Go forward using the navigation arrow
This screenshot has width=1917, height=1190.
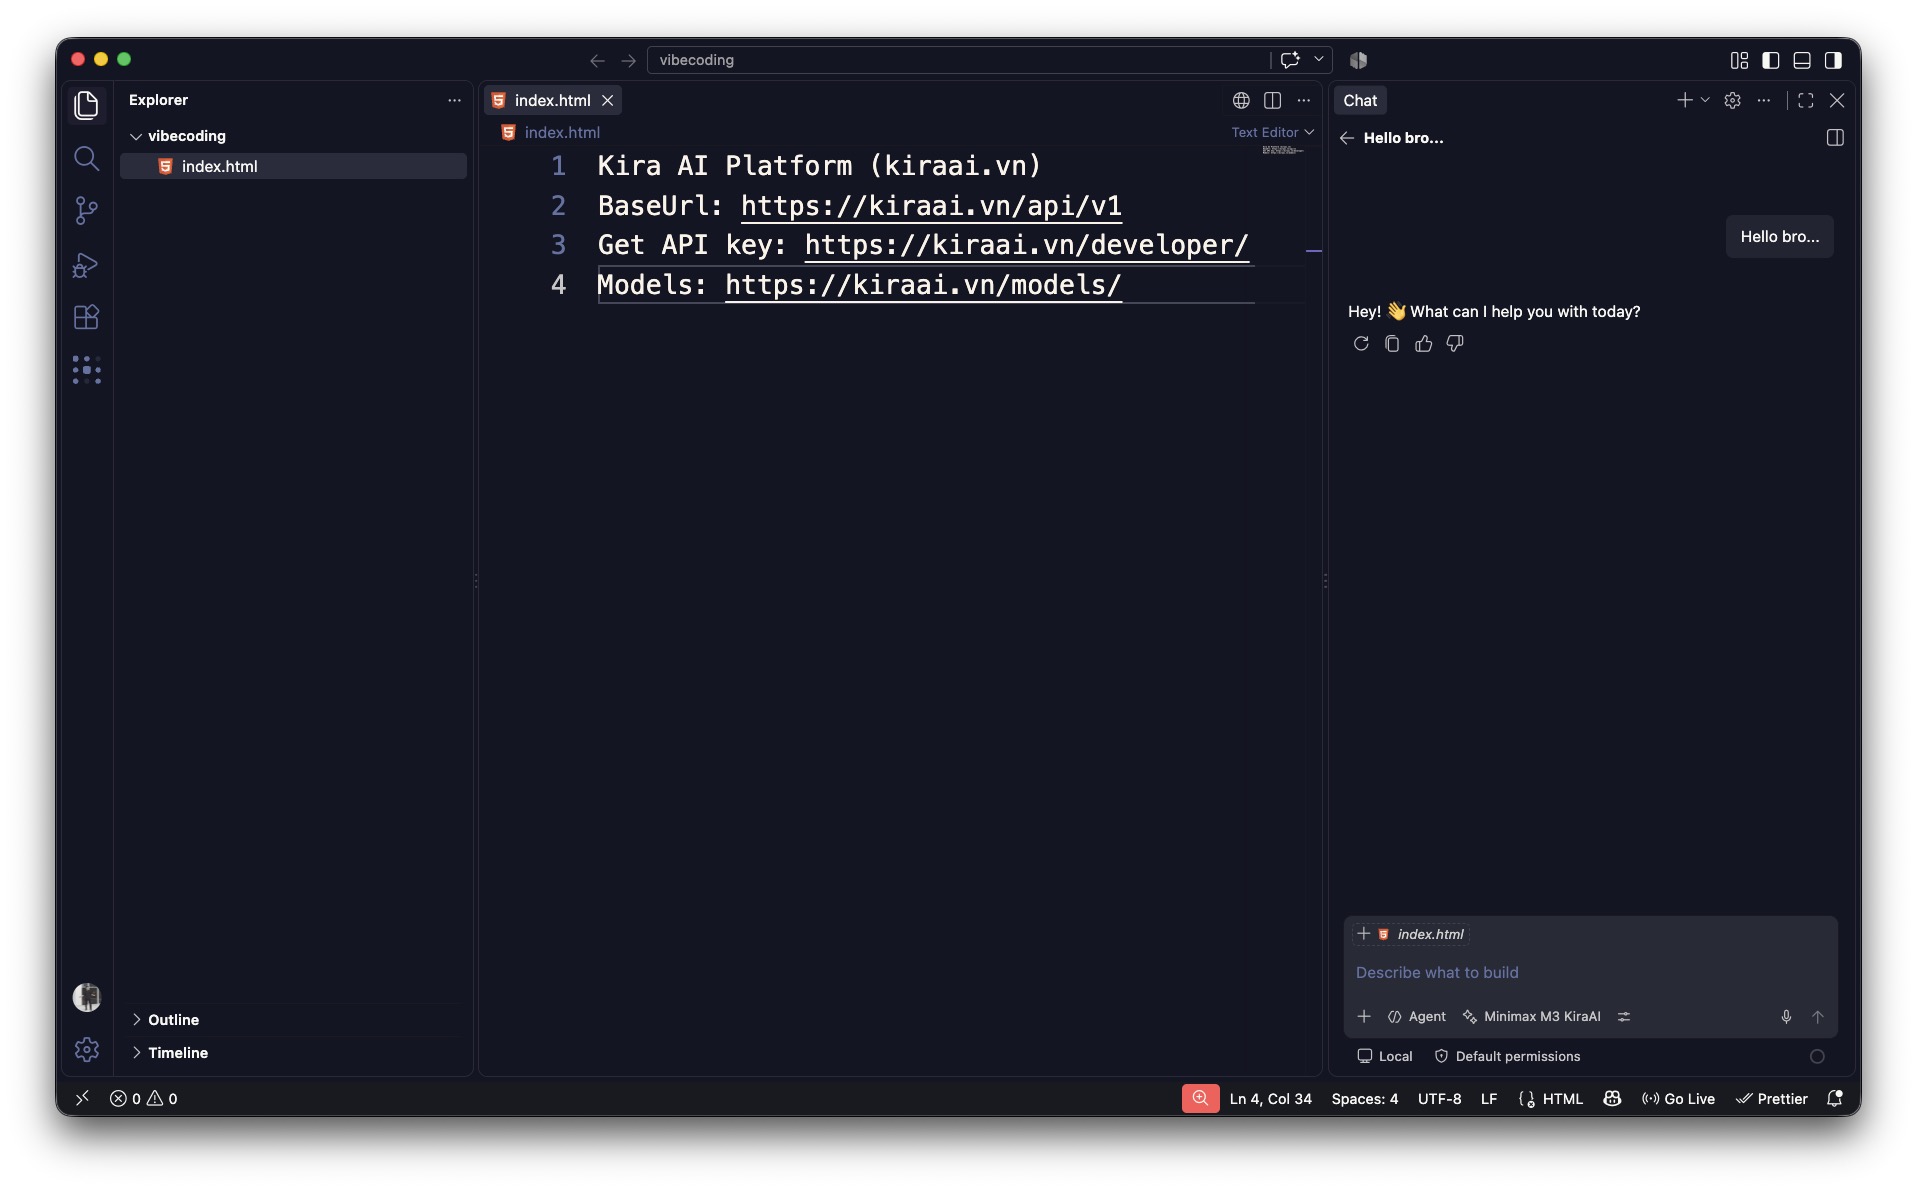[628, 60]
